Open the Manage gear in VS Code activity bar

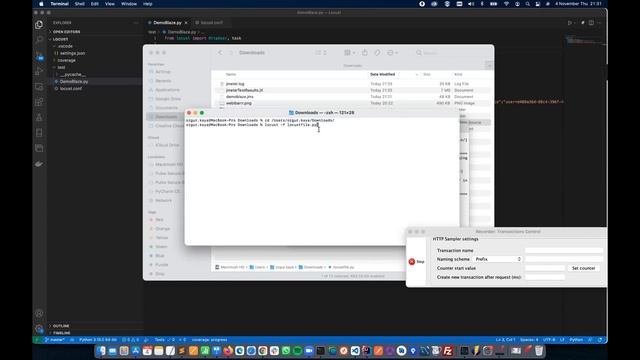39,329
